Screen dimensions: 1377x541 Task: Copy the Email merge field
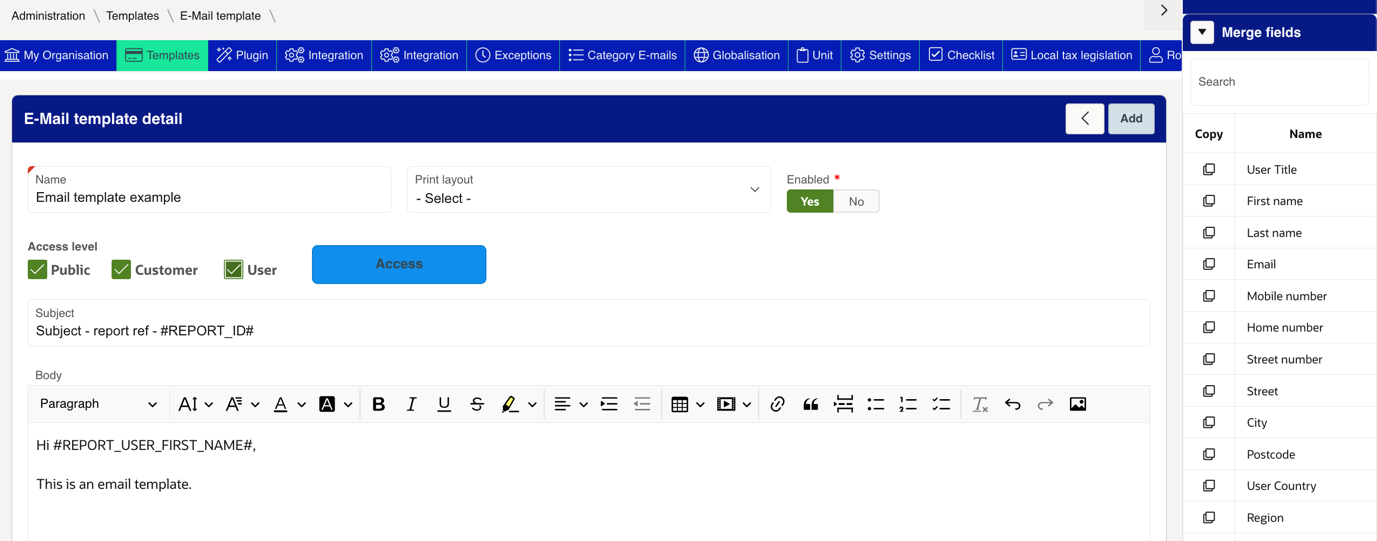tap(1209, 264)
